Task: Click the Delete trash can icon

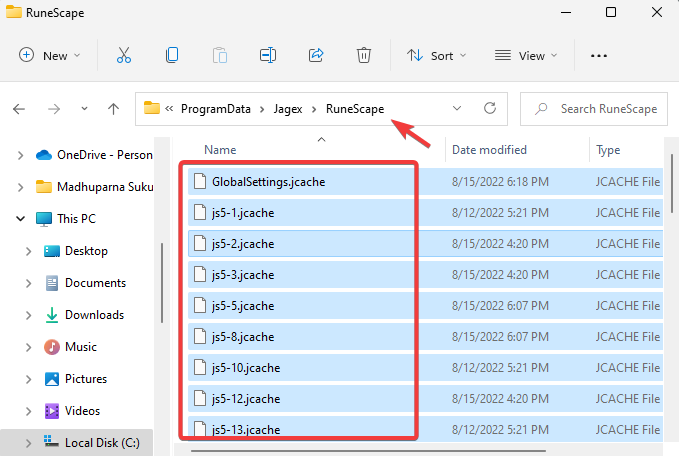Action: tap(364, 55)
